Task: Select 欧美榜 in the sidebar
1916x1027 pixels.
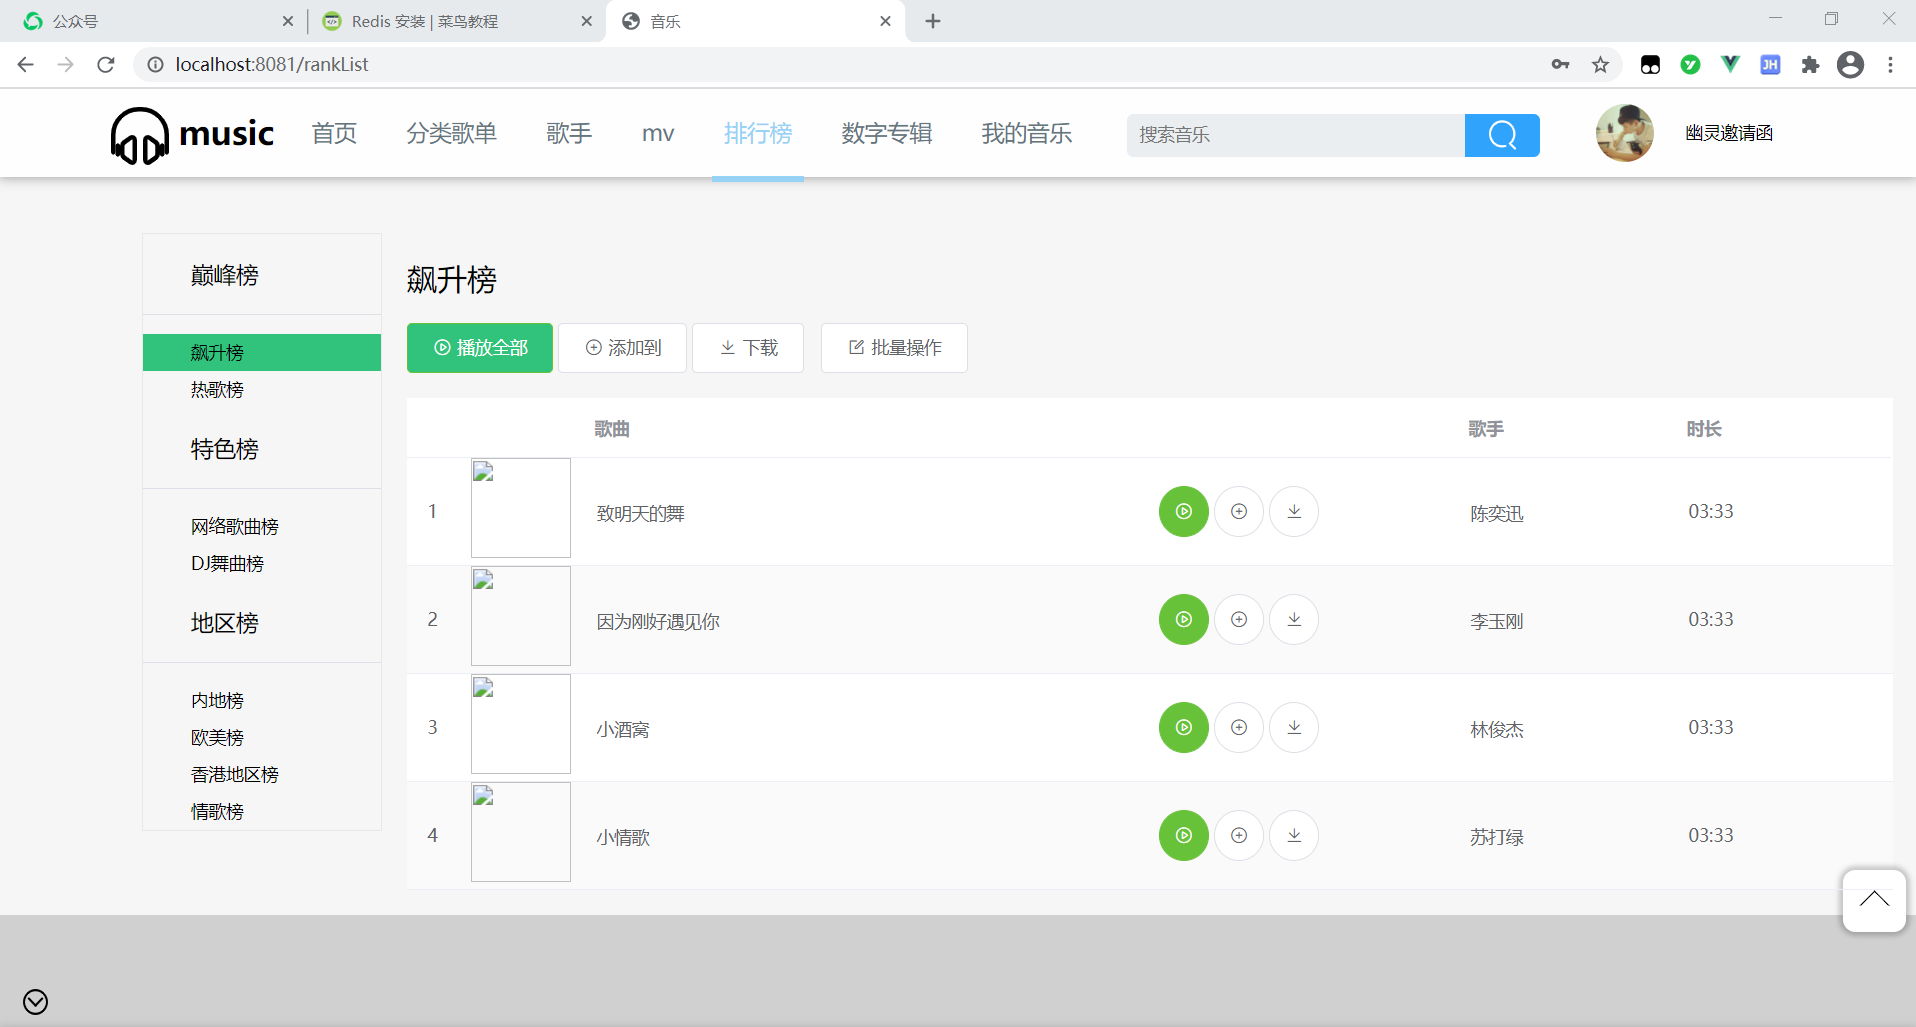Action: (217, 738)
